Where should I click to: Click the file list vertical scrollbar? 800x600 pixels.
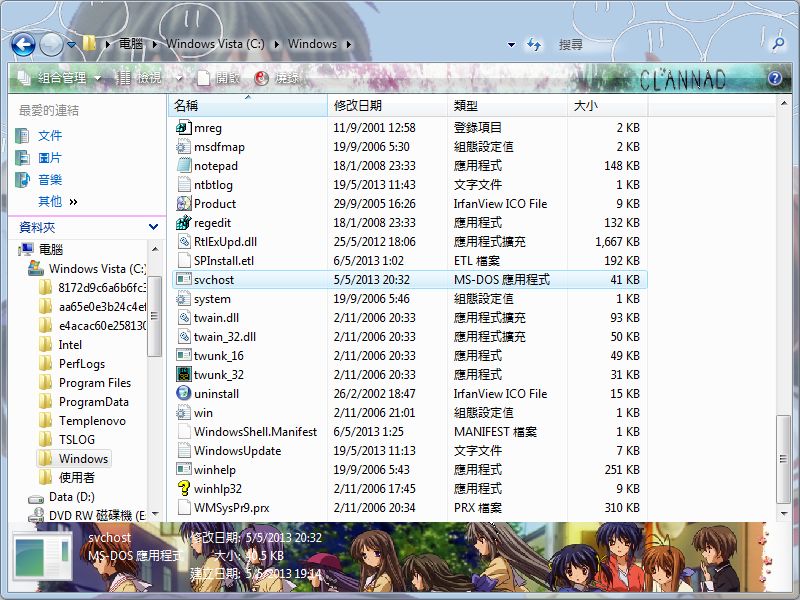(x=783, y=300)
